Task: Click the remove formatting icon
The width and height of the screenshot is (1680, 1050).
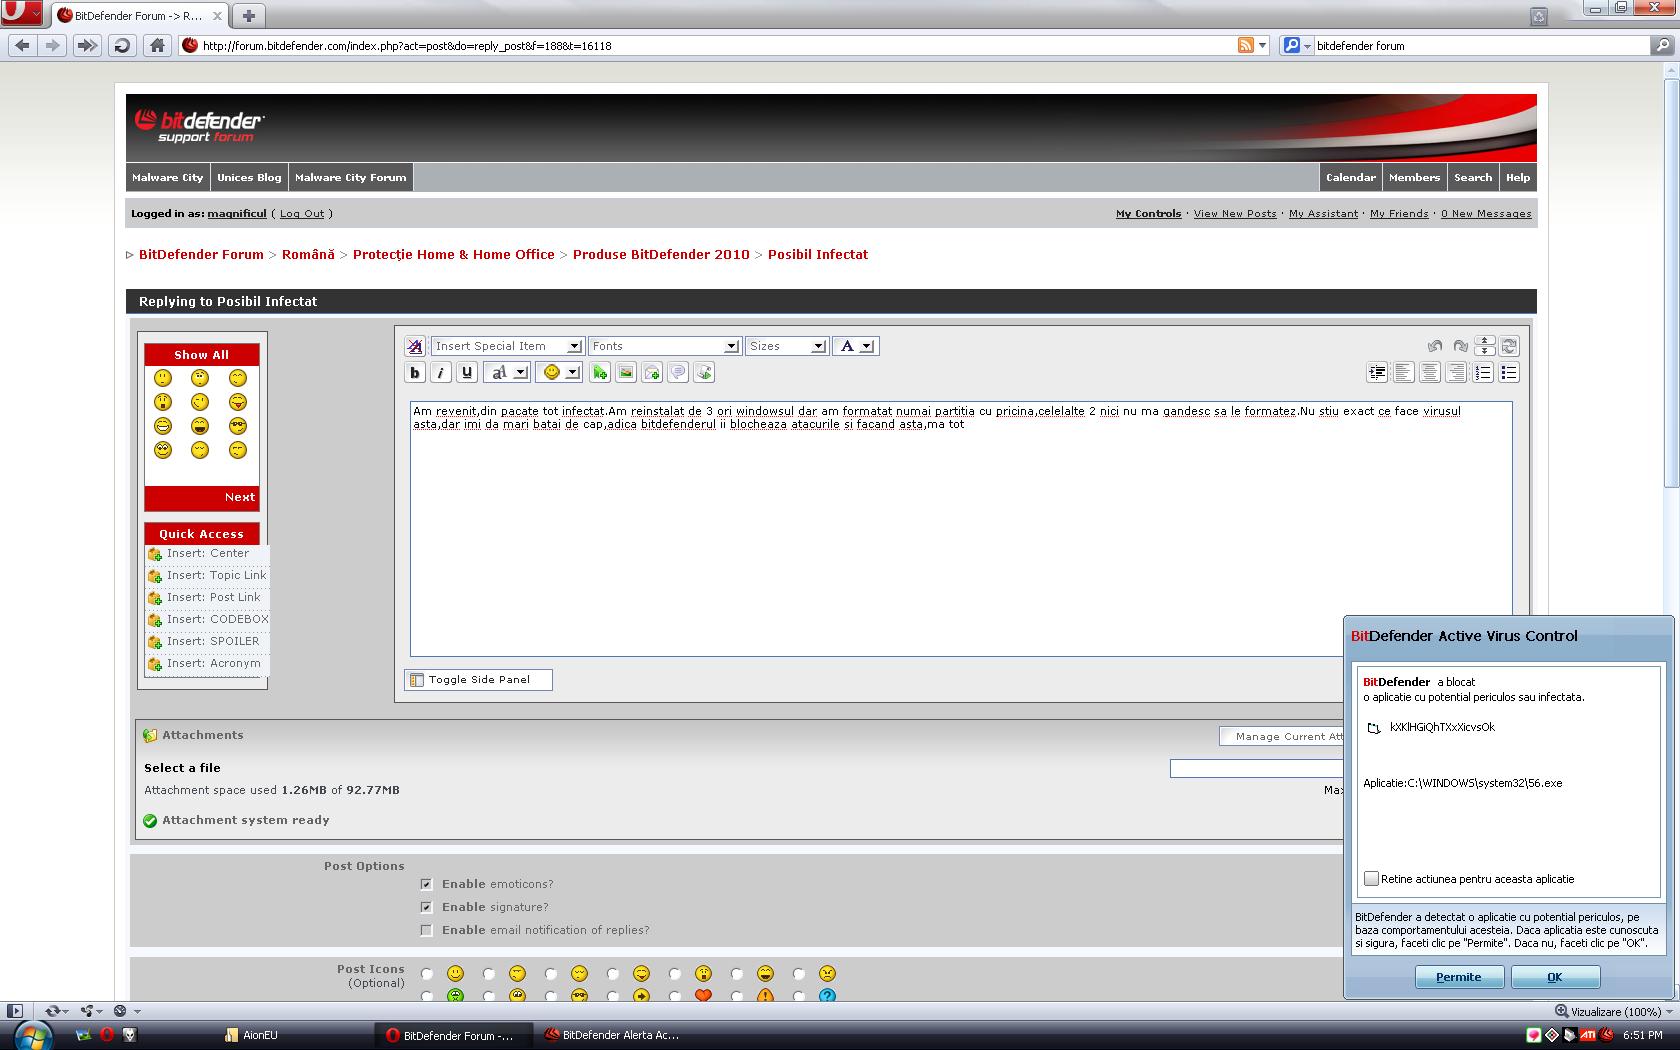Action: (415, 346)
